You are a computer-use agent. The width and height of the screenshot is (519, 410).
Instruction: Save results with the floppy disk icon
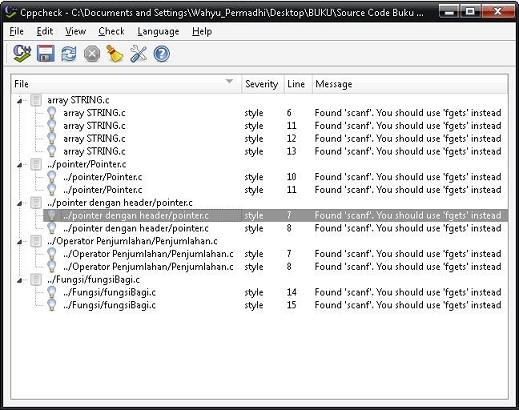(46, 54)
